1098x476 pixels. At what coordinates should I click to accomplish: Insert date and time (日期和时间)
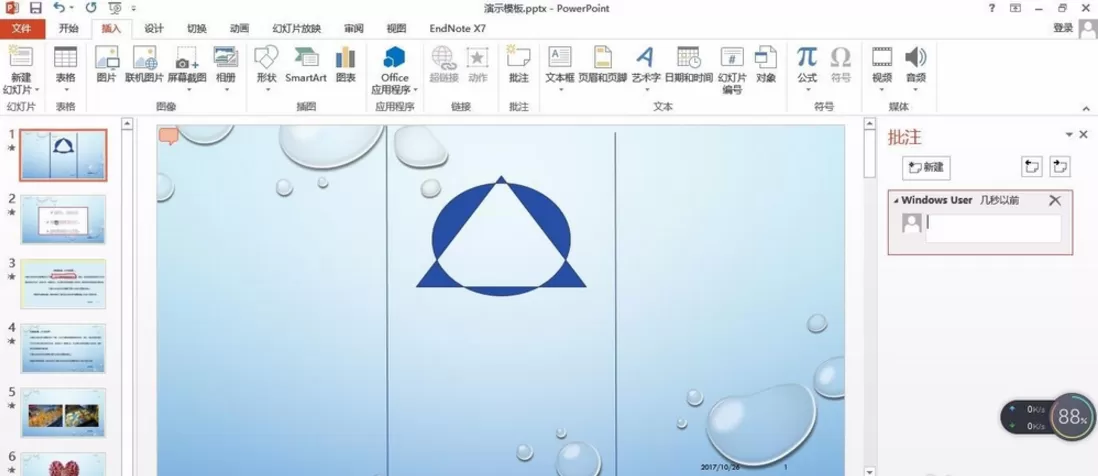(x=688, y=64)
